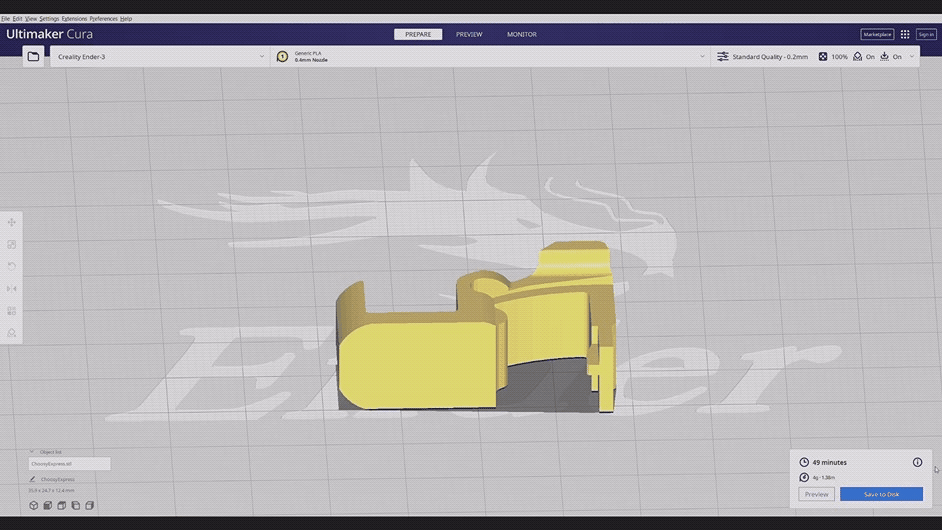The image size is (942, 530).
Task: Select the Rotate tool
Action: click(12, 266)
